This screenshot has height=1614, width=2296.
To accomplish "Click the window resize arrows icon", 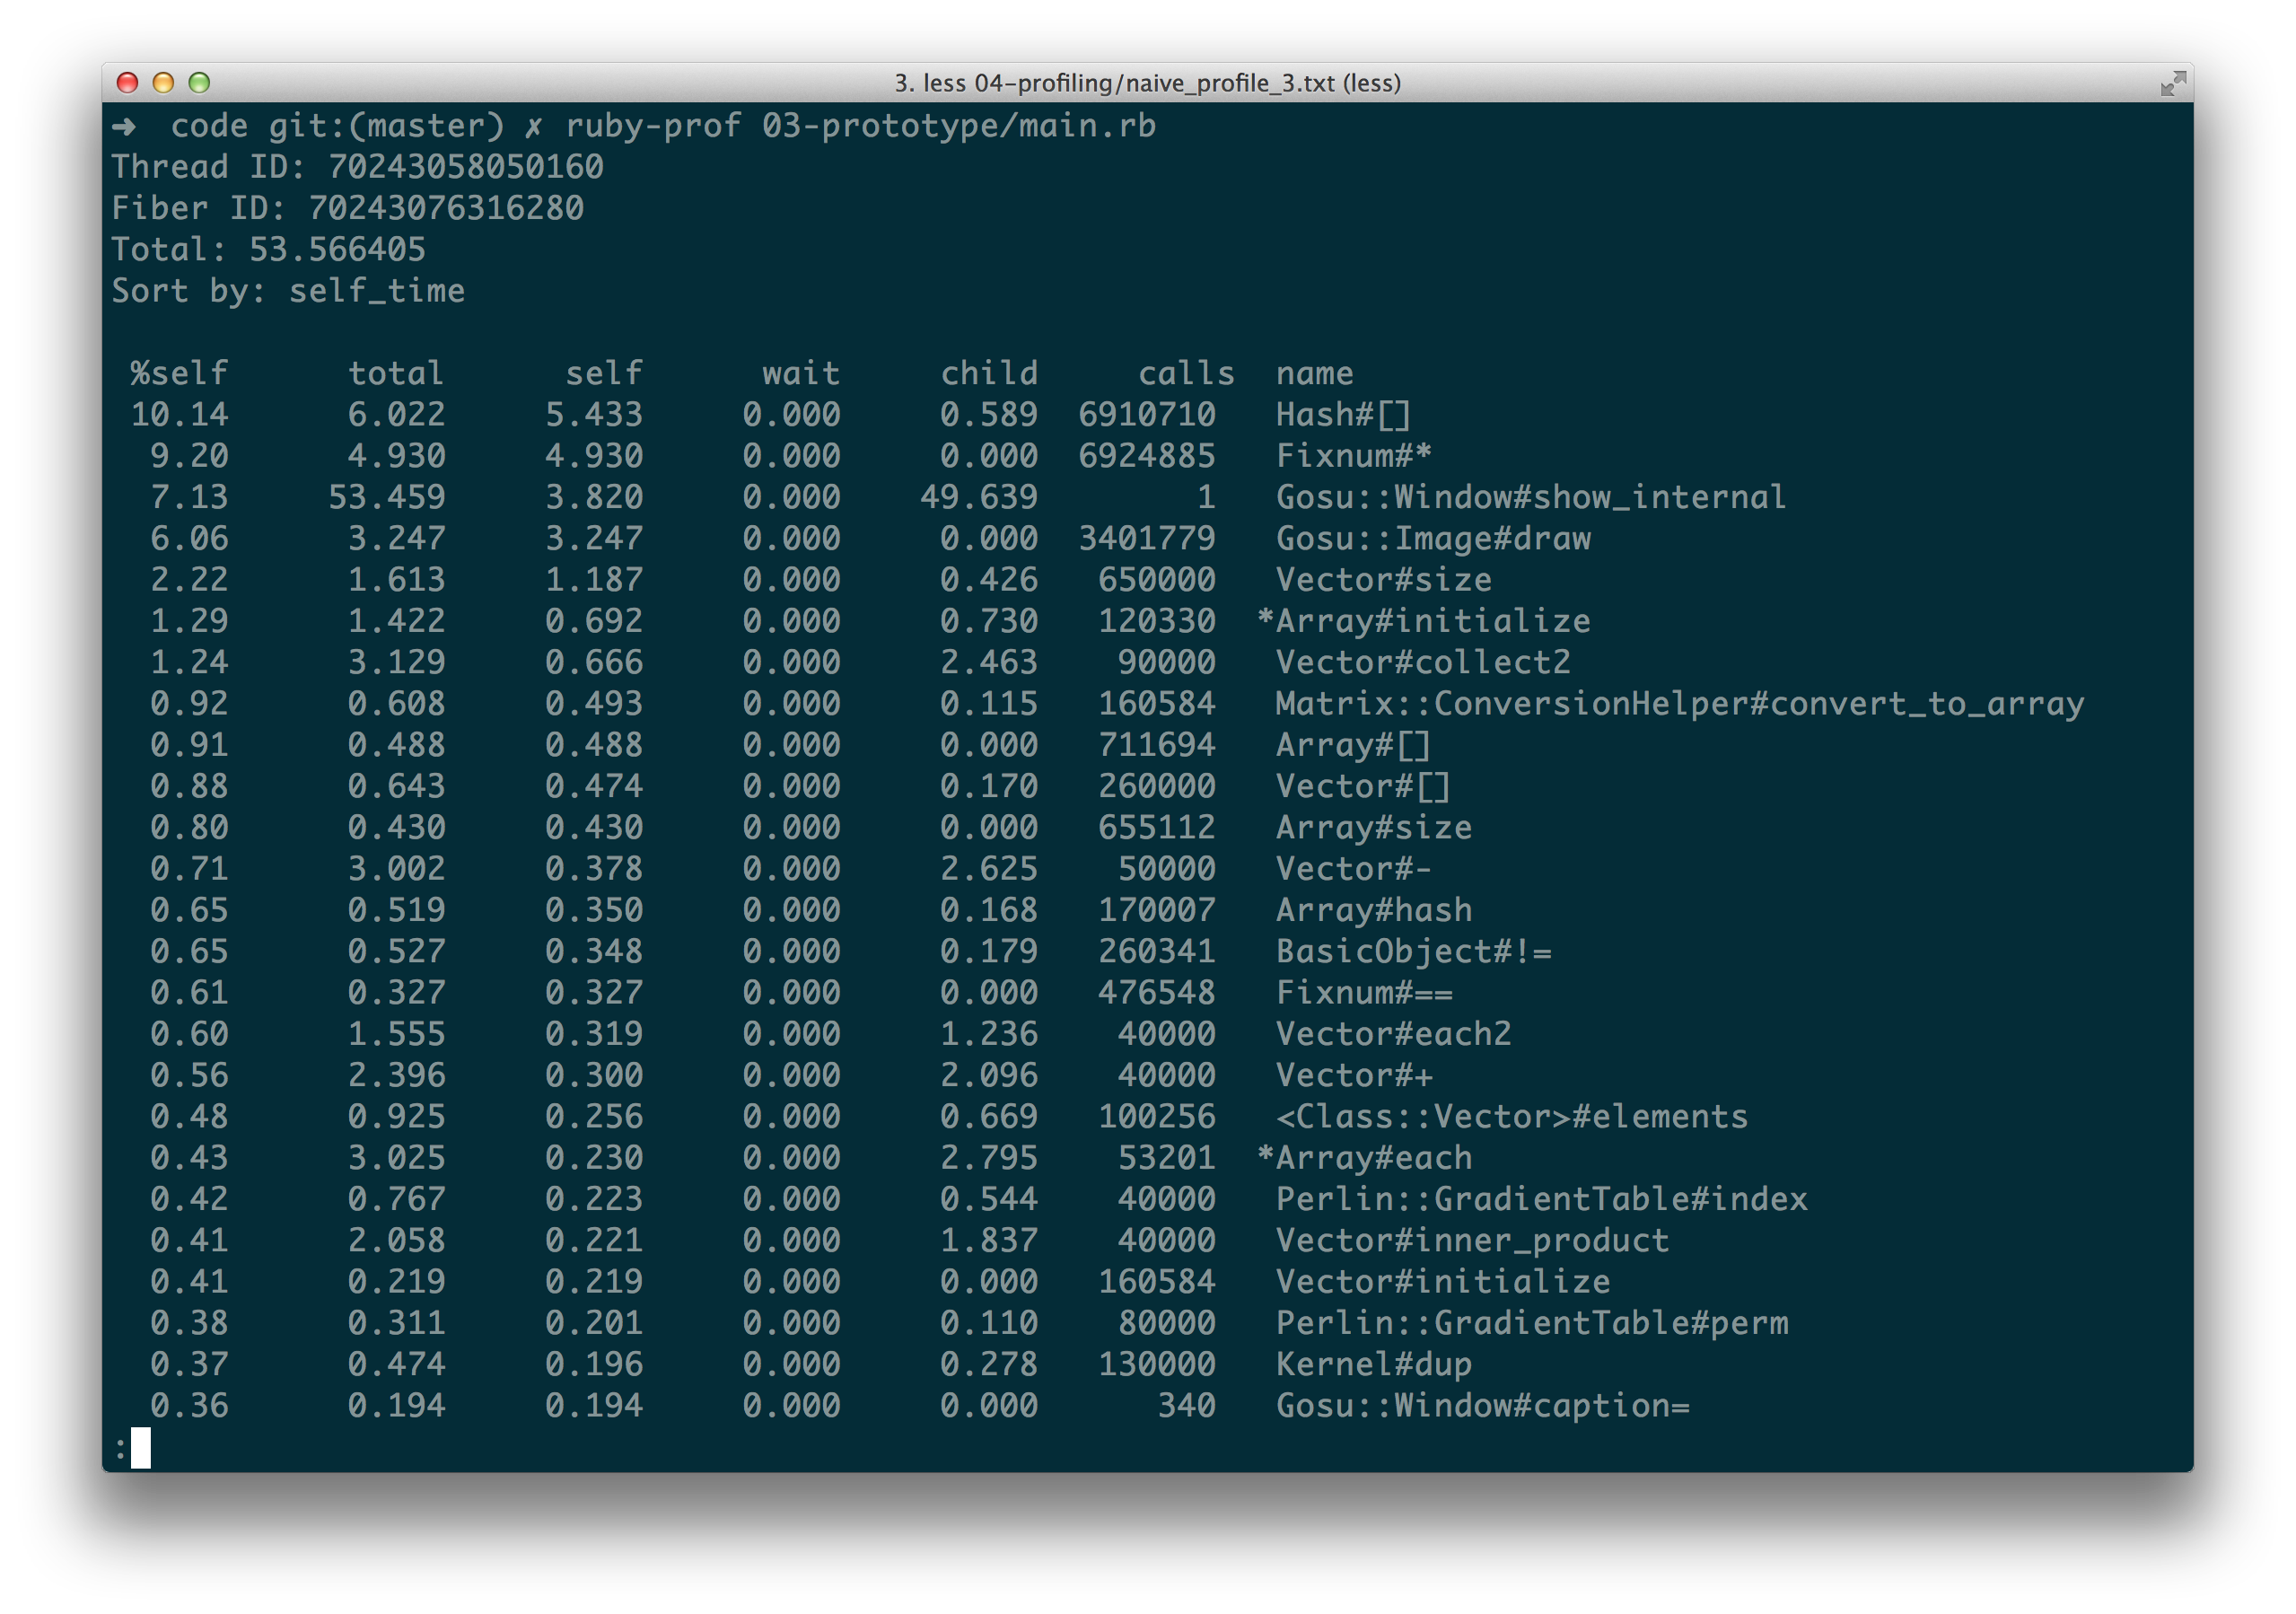I will (2176, 83).
